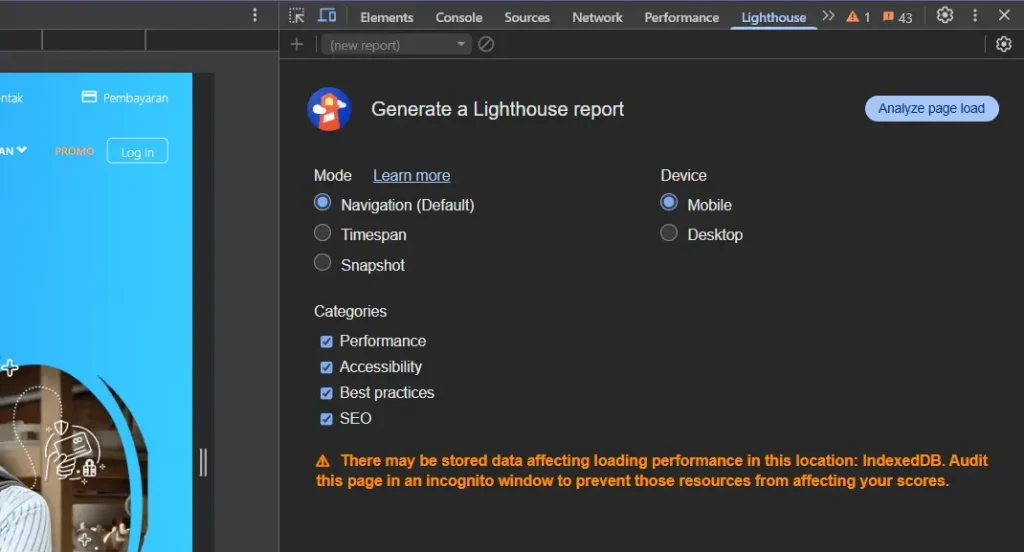
Task: Open the warnings indicator showing 1
Action: click(x=858, y=17)
